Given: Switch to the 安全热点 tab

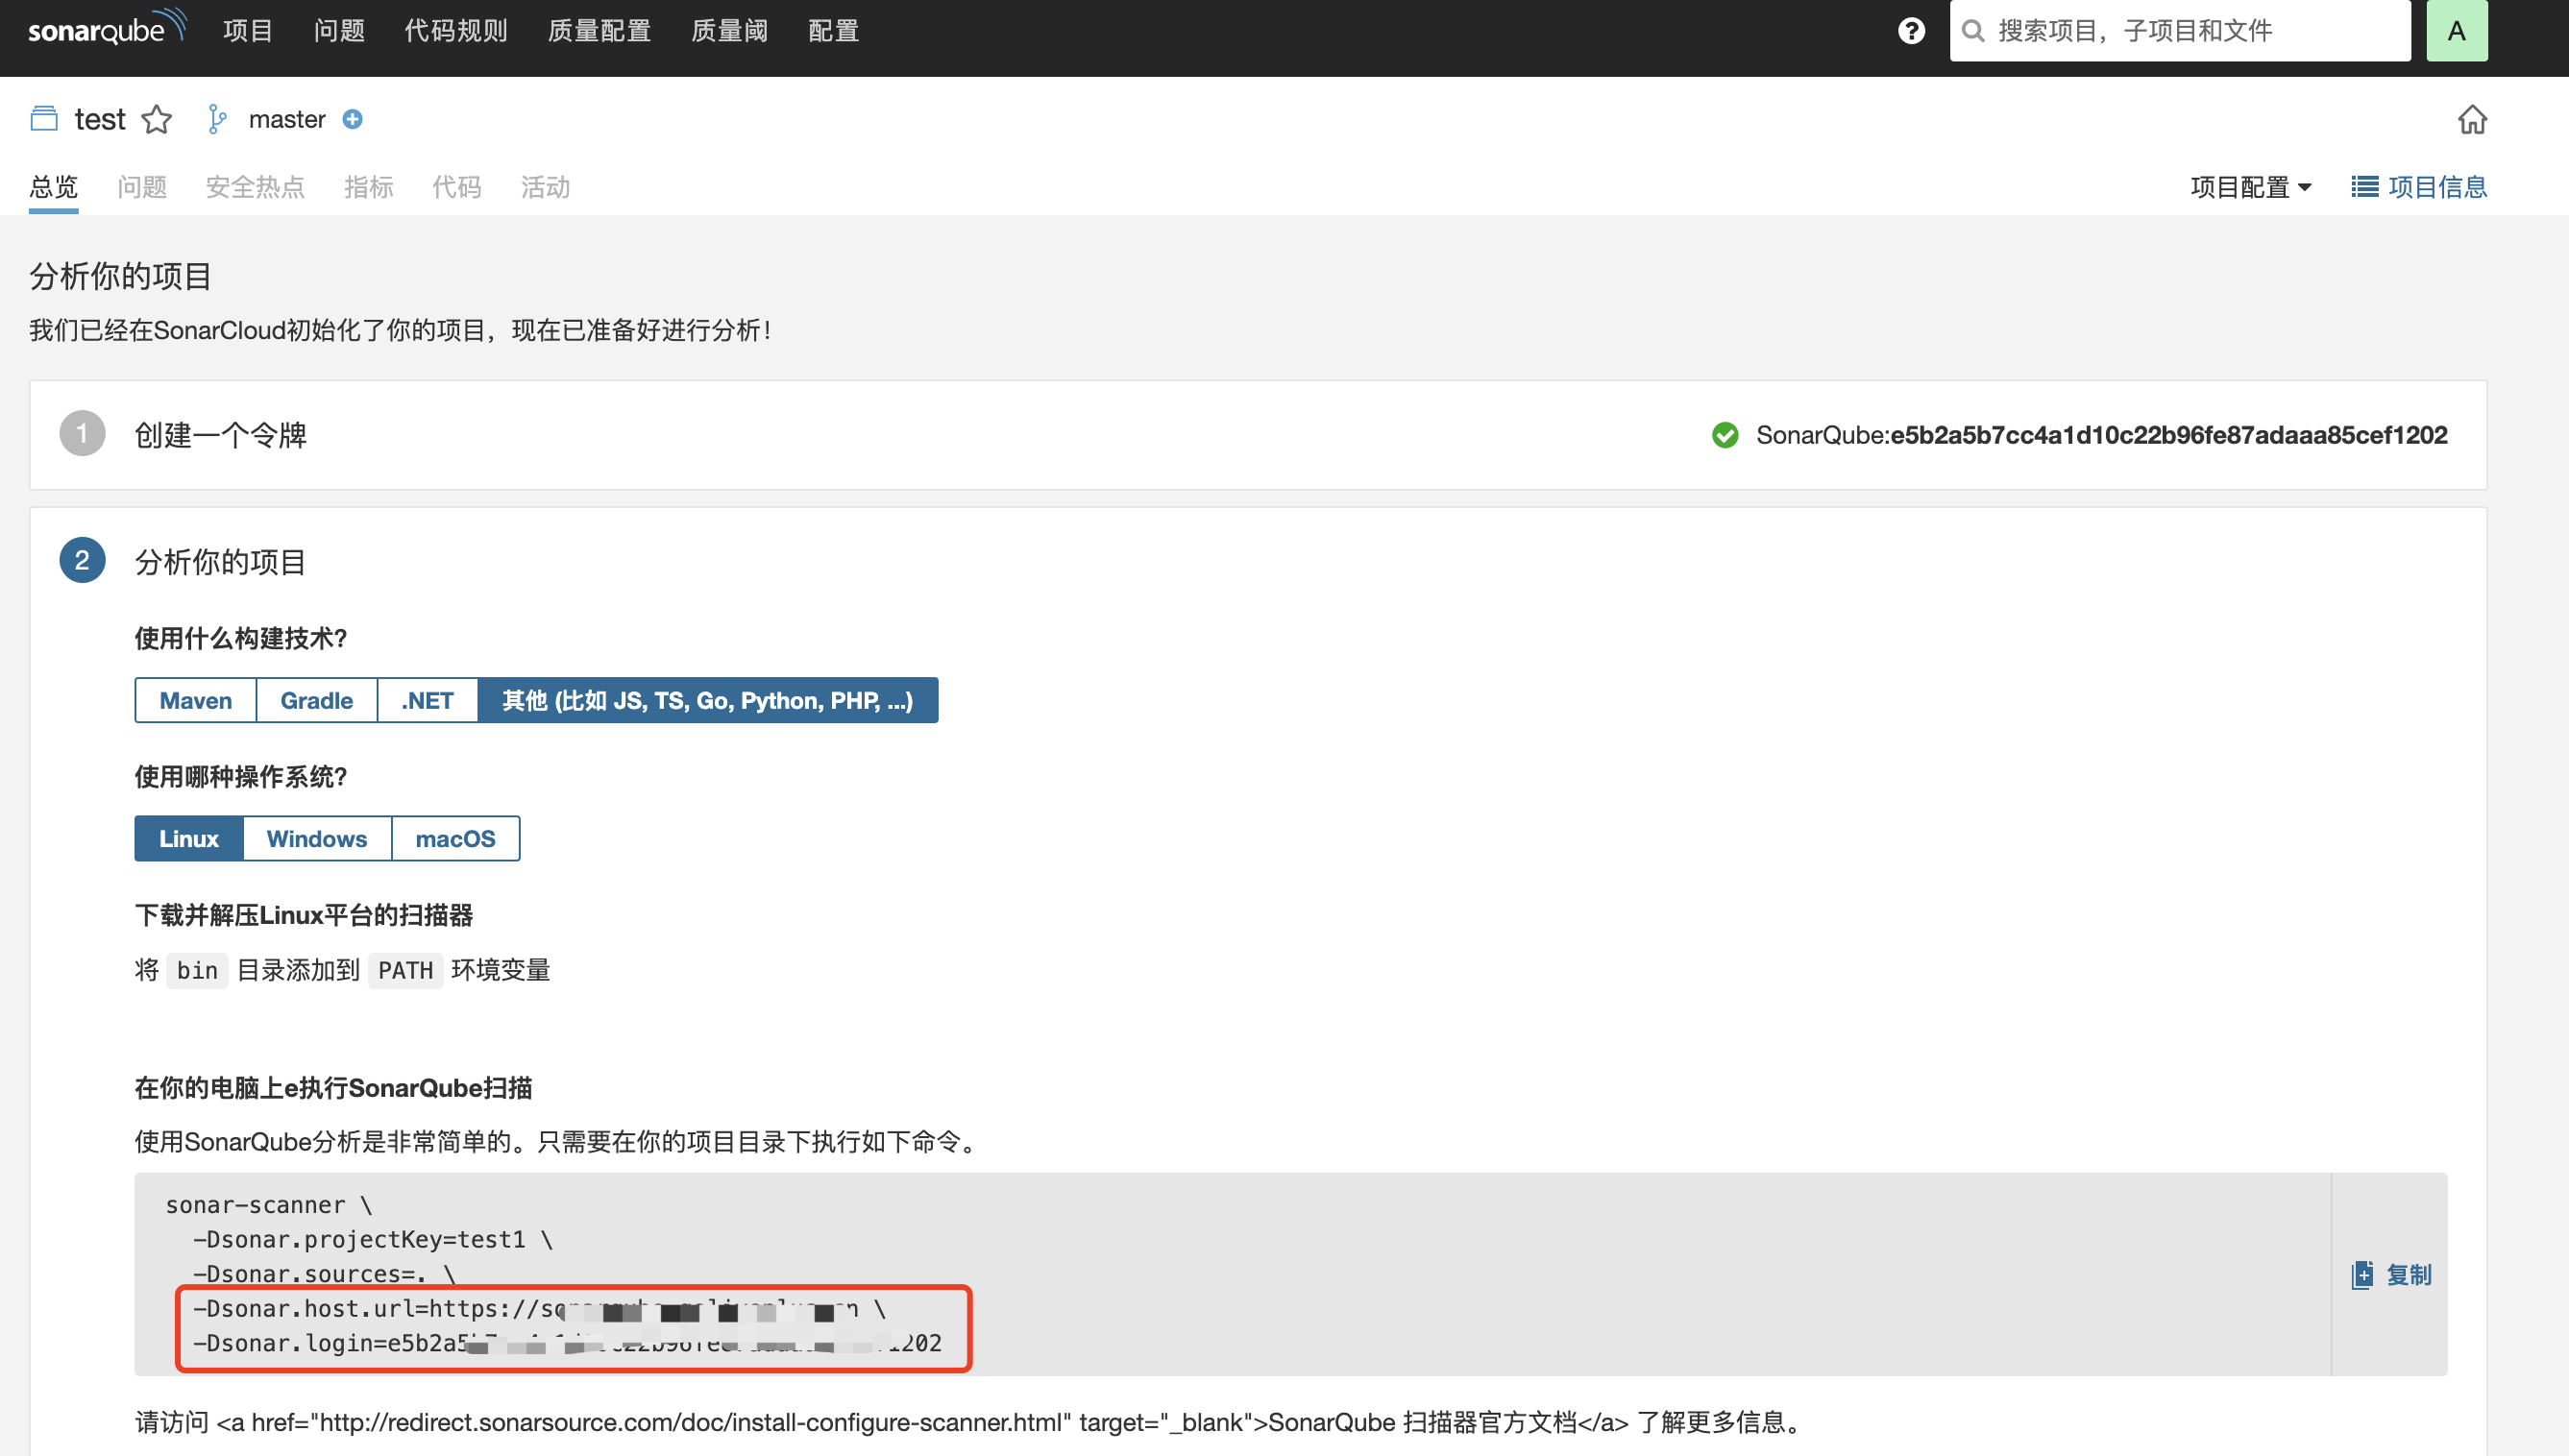Looking at the screenshot, I should coord(255,187).
